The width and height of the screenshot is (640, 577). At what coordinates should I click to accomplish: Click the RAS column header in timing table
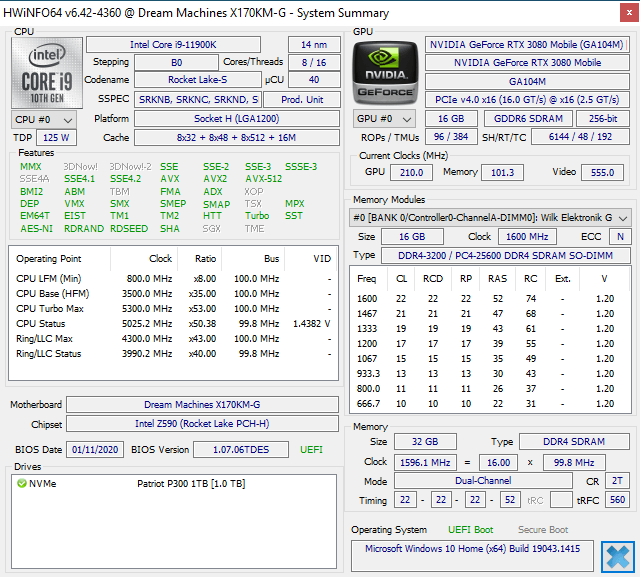point(497,279)
